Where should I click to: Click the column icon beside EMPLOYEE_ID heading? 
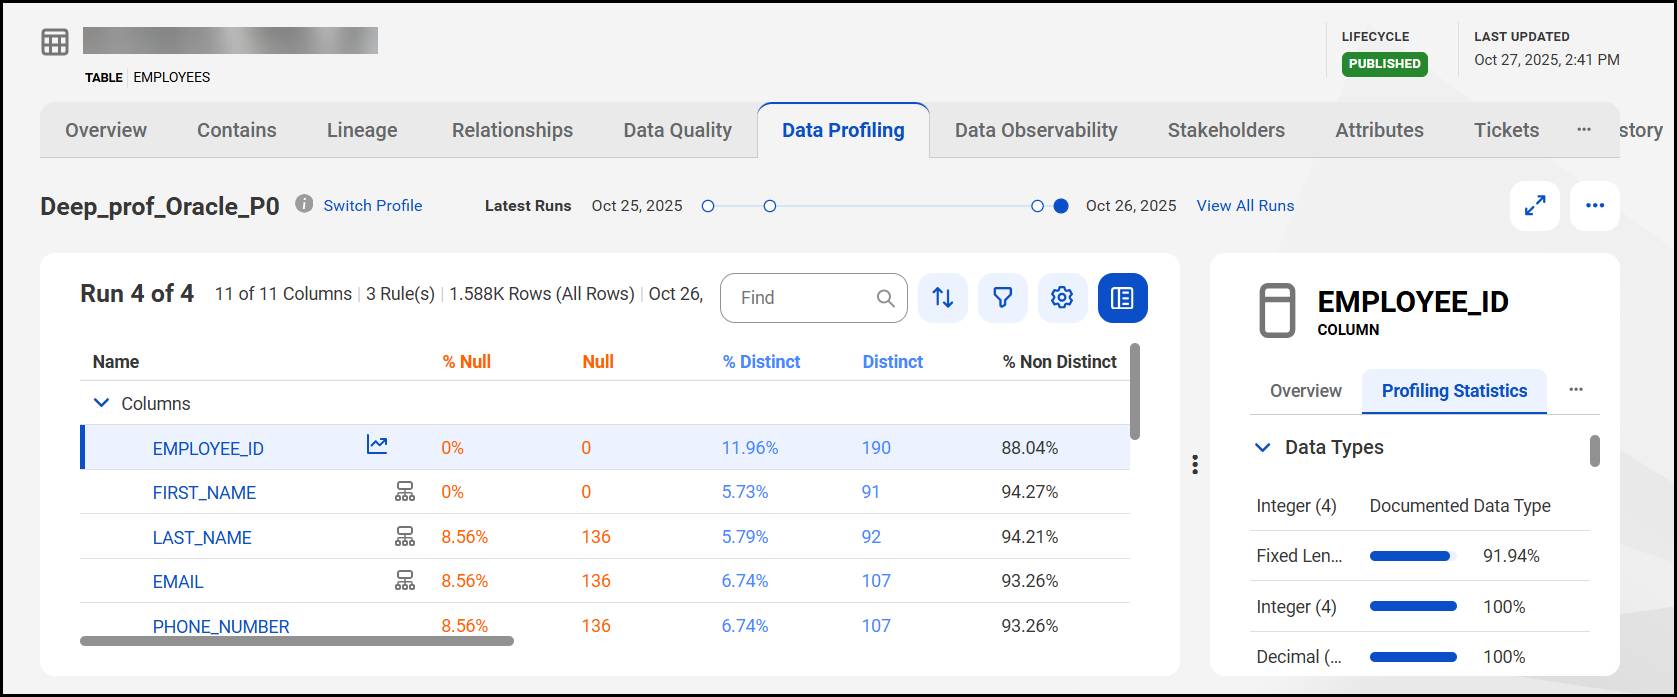pyautogui.click(x=1277, y=310)
